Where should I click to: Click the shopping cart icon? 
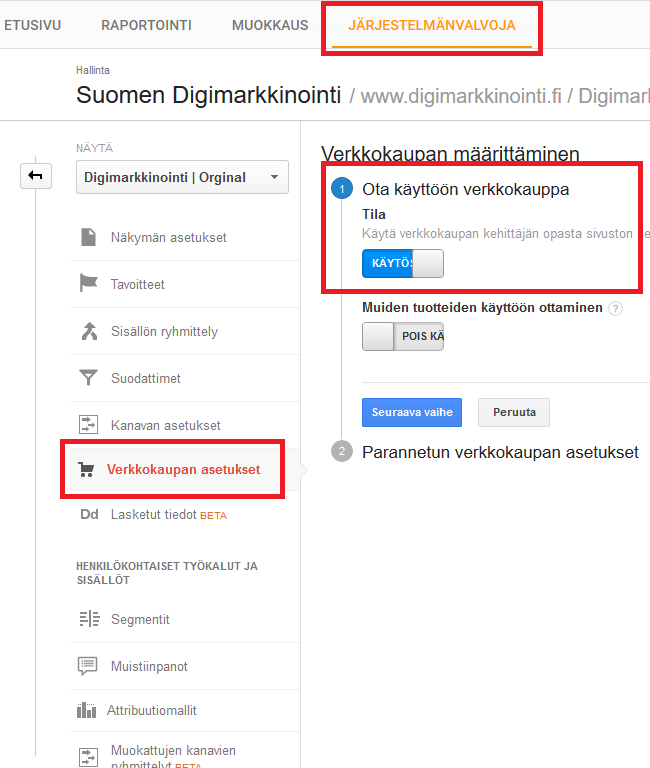86,469
